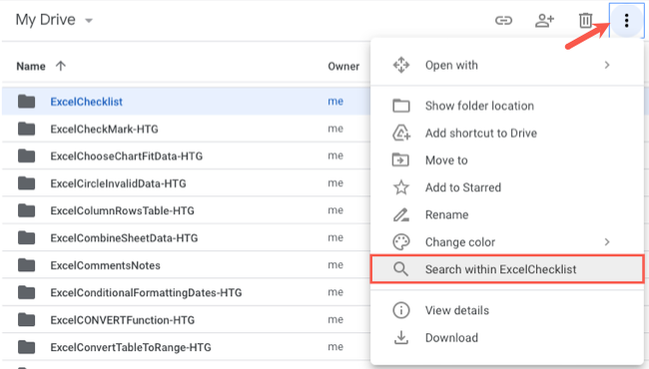Click the palette icon beside Change color
The height and width of the screenshot is (369, 649).
[401, 242]
